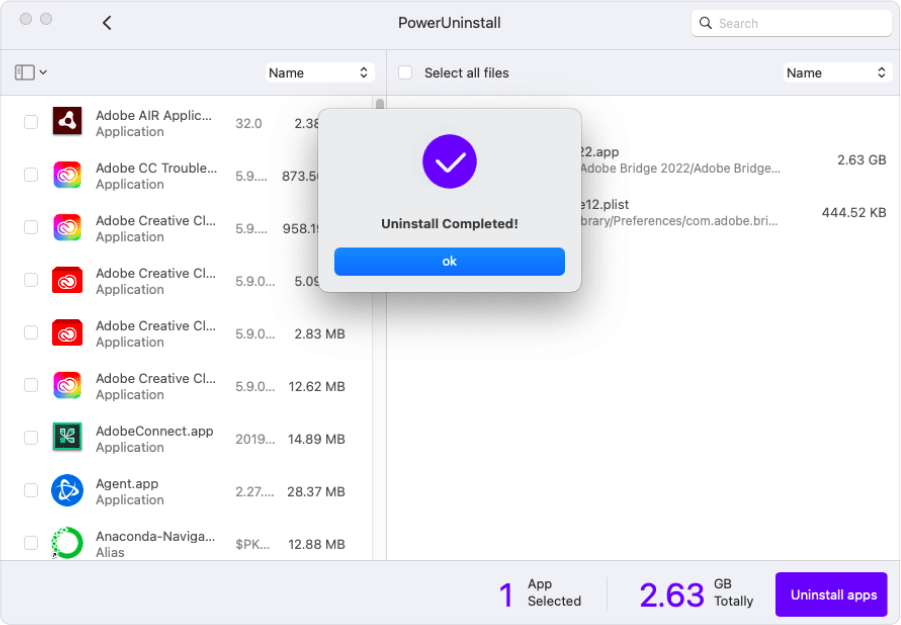
Task: Click the 12.88 MB size value
Action: click(317, 545)
